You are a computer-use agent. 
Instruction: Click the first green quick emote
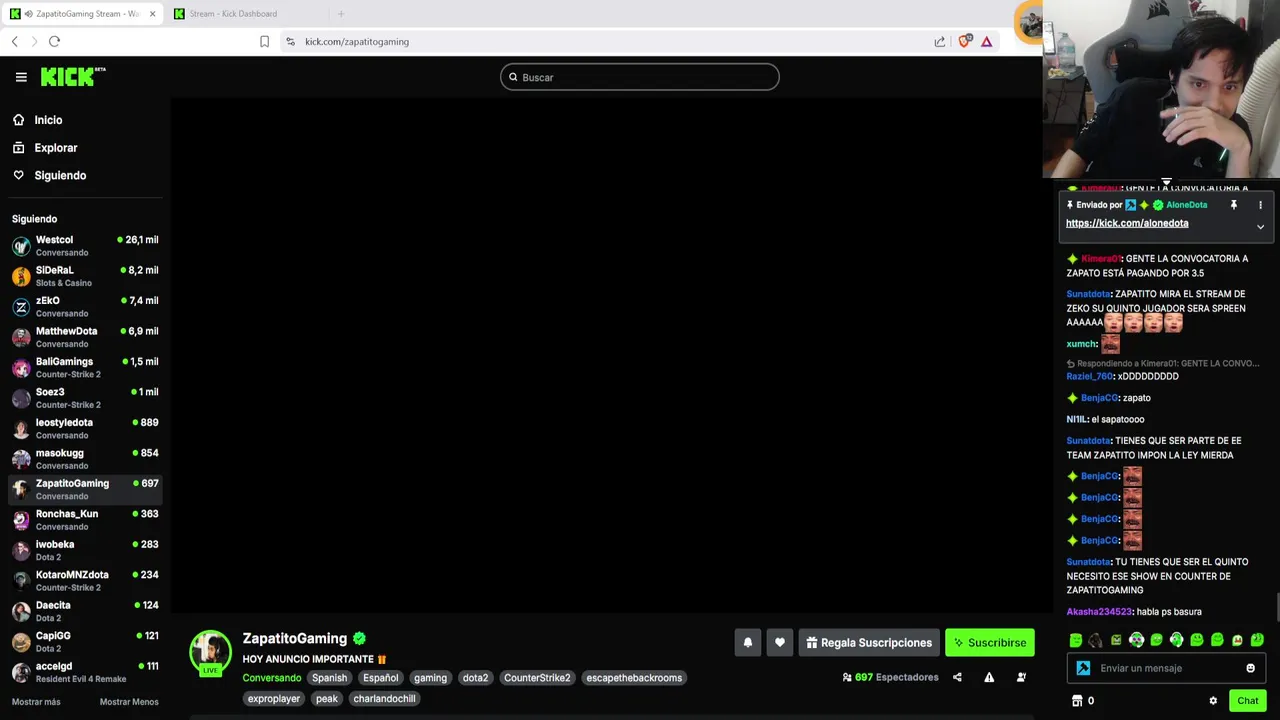(x=1076, y=640)
